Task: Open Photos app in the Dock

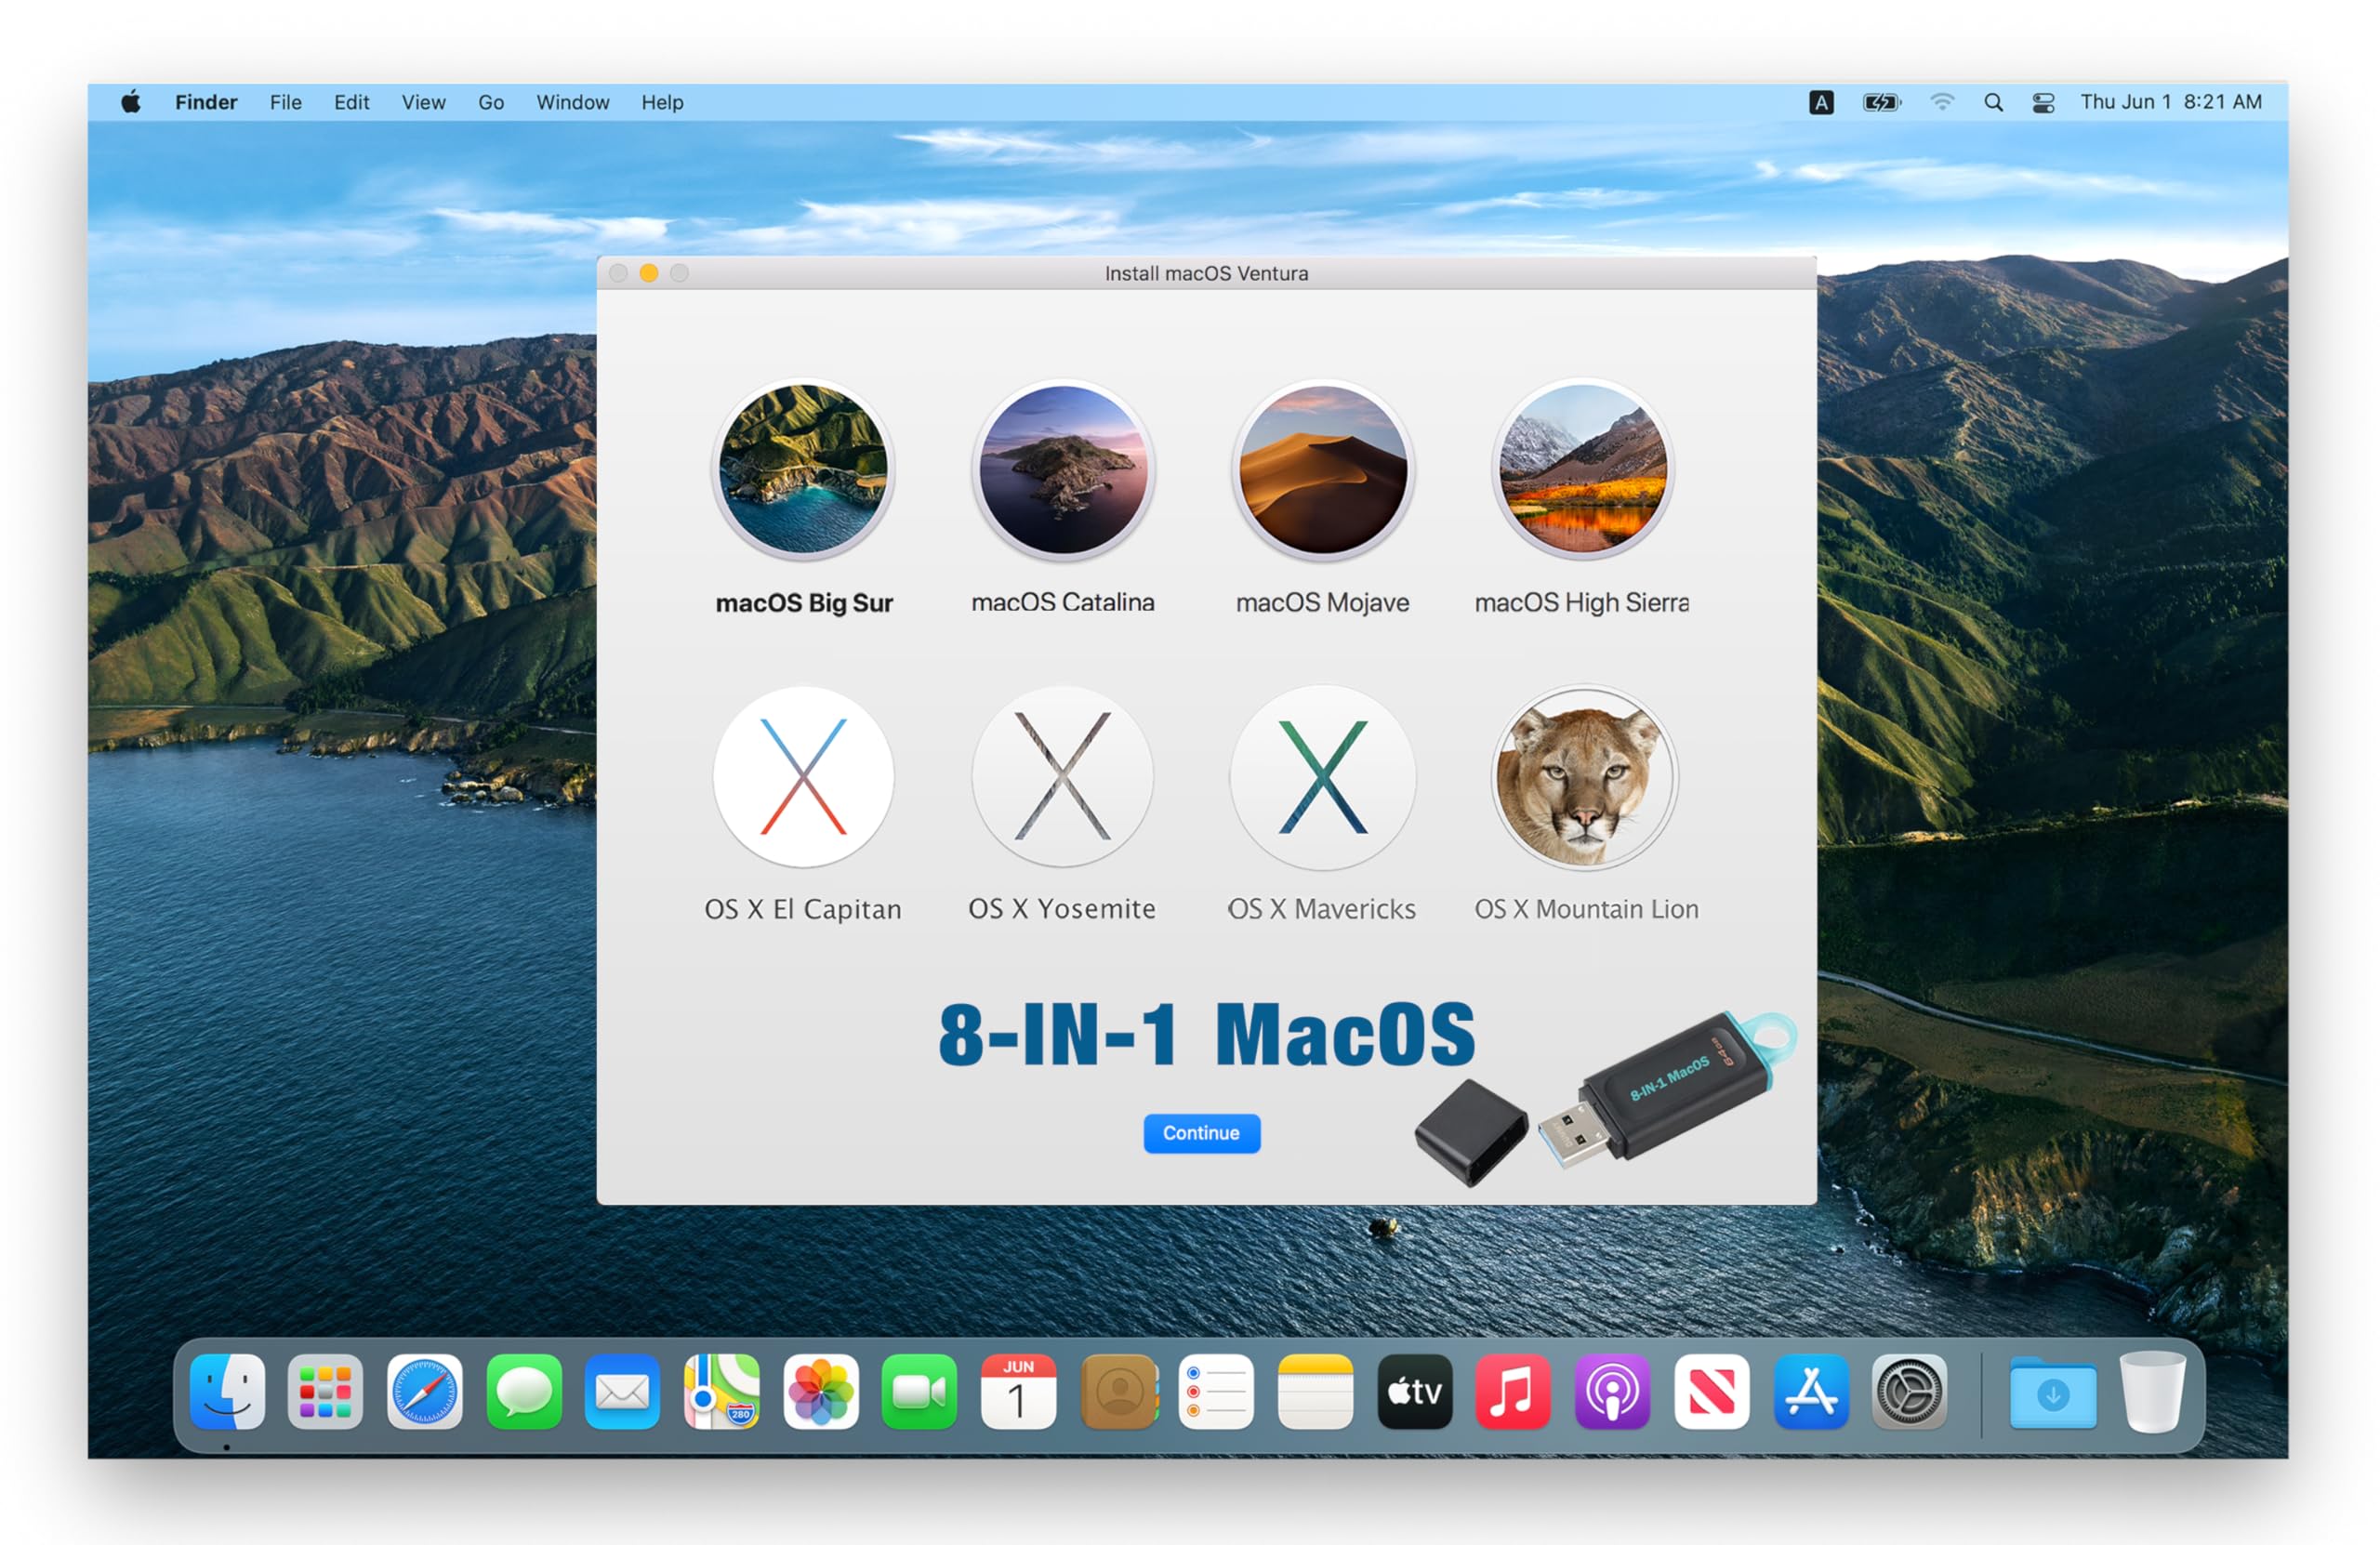Action: [821, 1392]
